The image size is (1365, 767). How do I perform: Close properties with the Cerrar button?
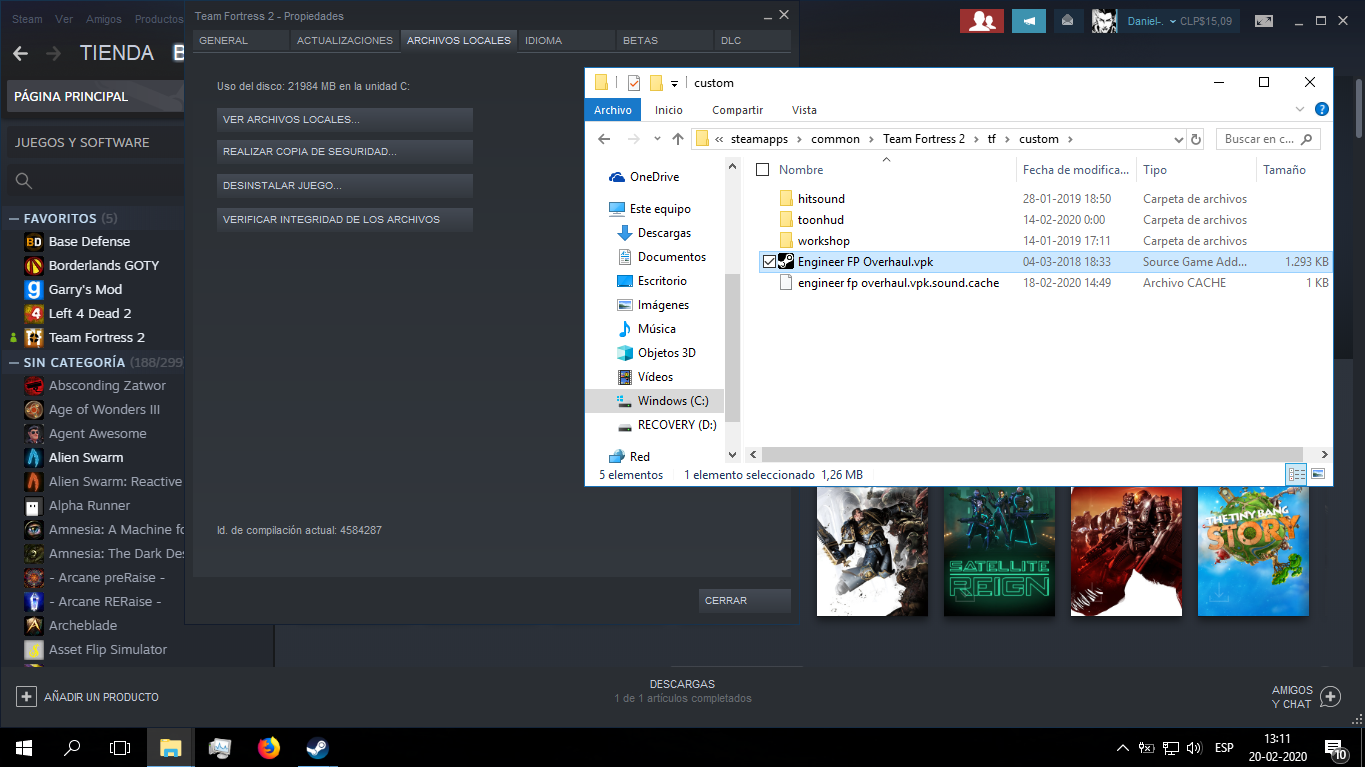[x=745, y=601]
